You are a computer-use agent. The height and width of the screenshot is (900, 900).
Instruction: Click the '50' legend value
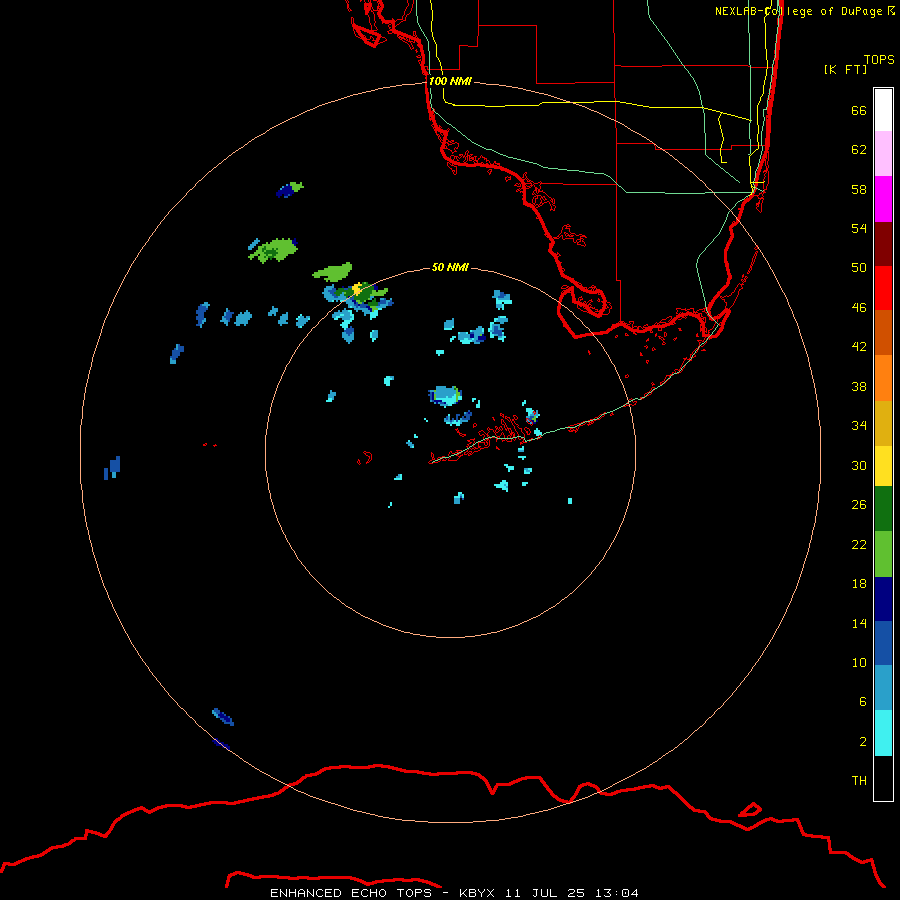(859, 268)
